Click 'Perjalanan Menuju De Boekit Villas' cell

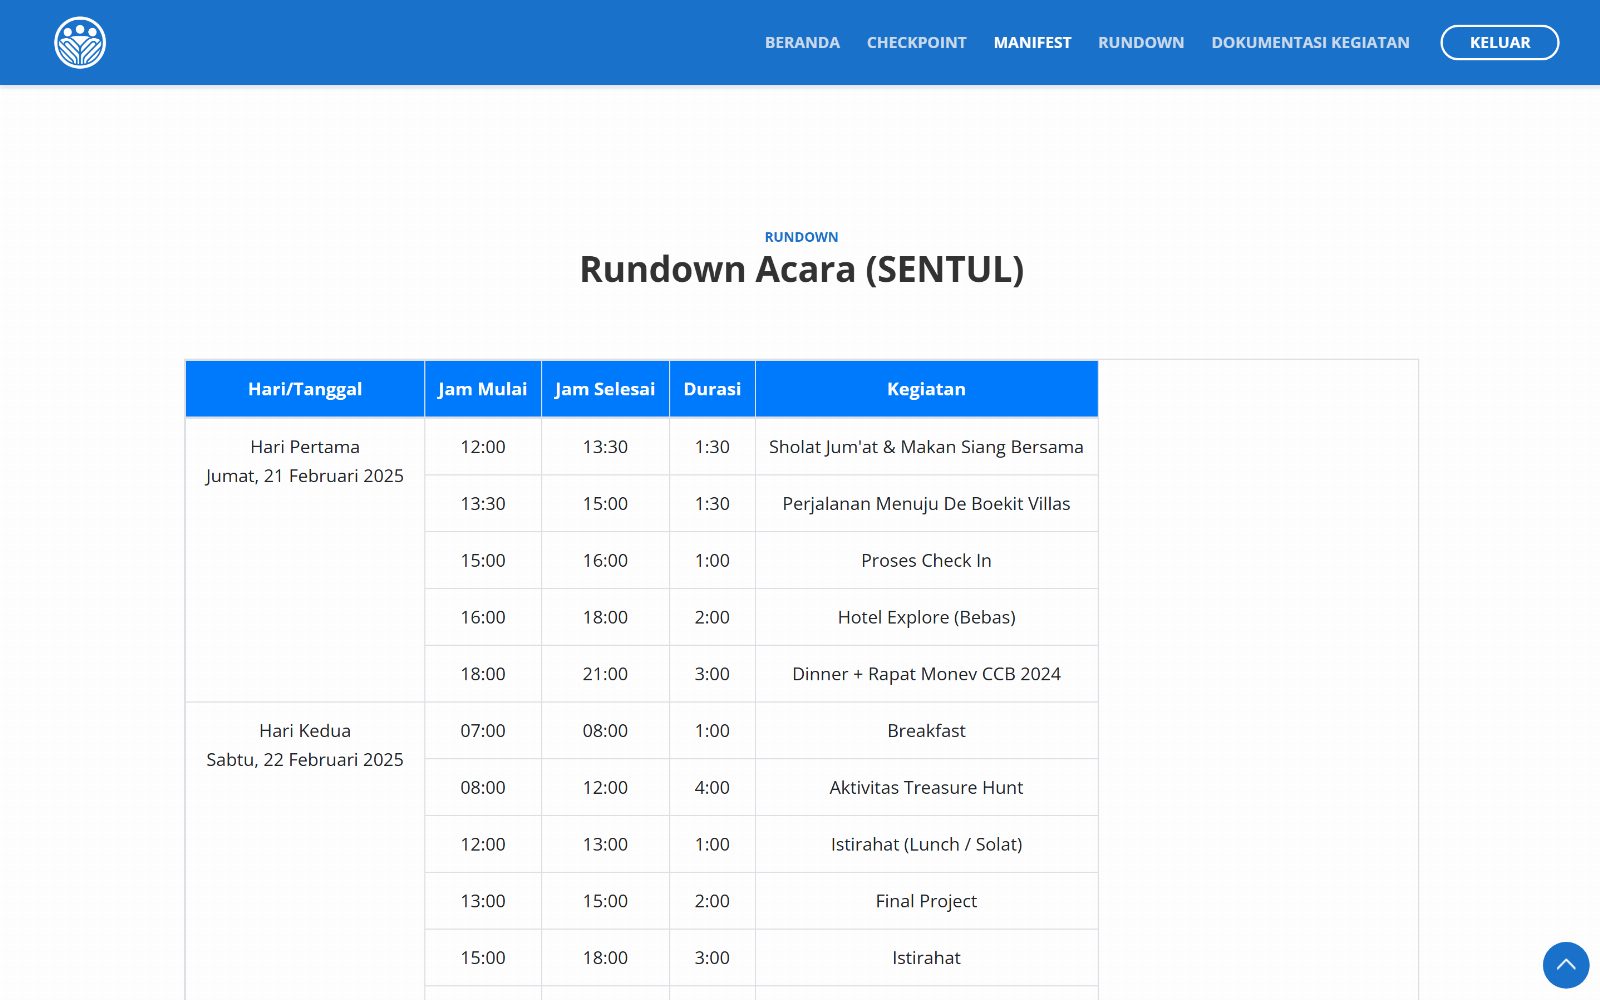pyautogui.click(x=926, y=504)
